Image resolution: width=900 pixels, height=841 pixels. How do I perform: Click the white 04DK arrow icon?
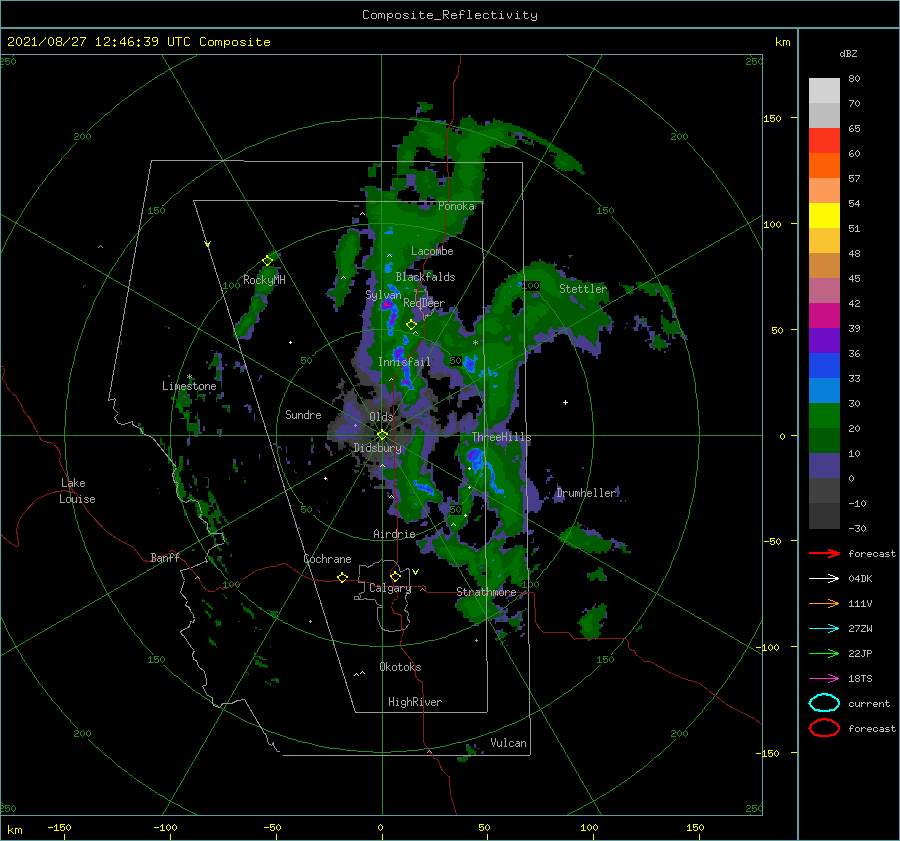[x=824, y=578]
